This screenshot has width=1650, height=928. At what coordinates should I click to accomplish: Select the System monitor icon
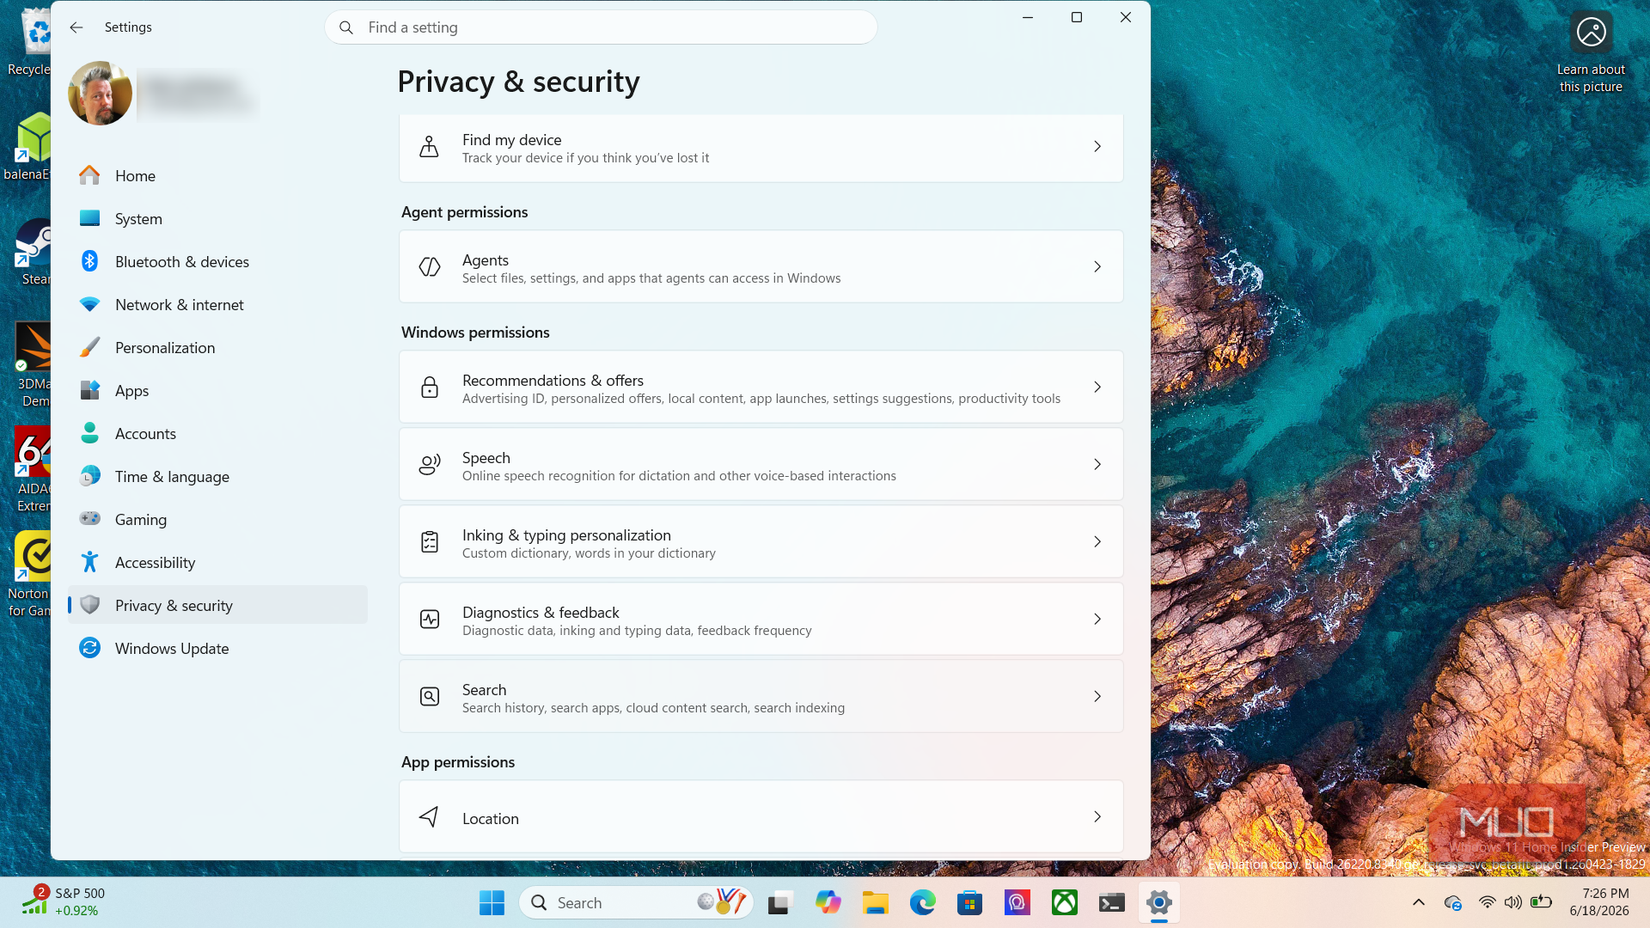coord(90,218)
